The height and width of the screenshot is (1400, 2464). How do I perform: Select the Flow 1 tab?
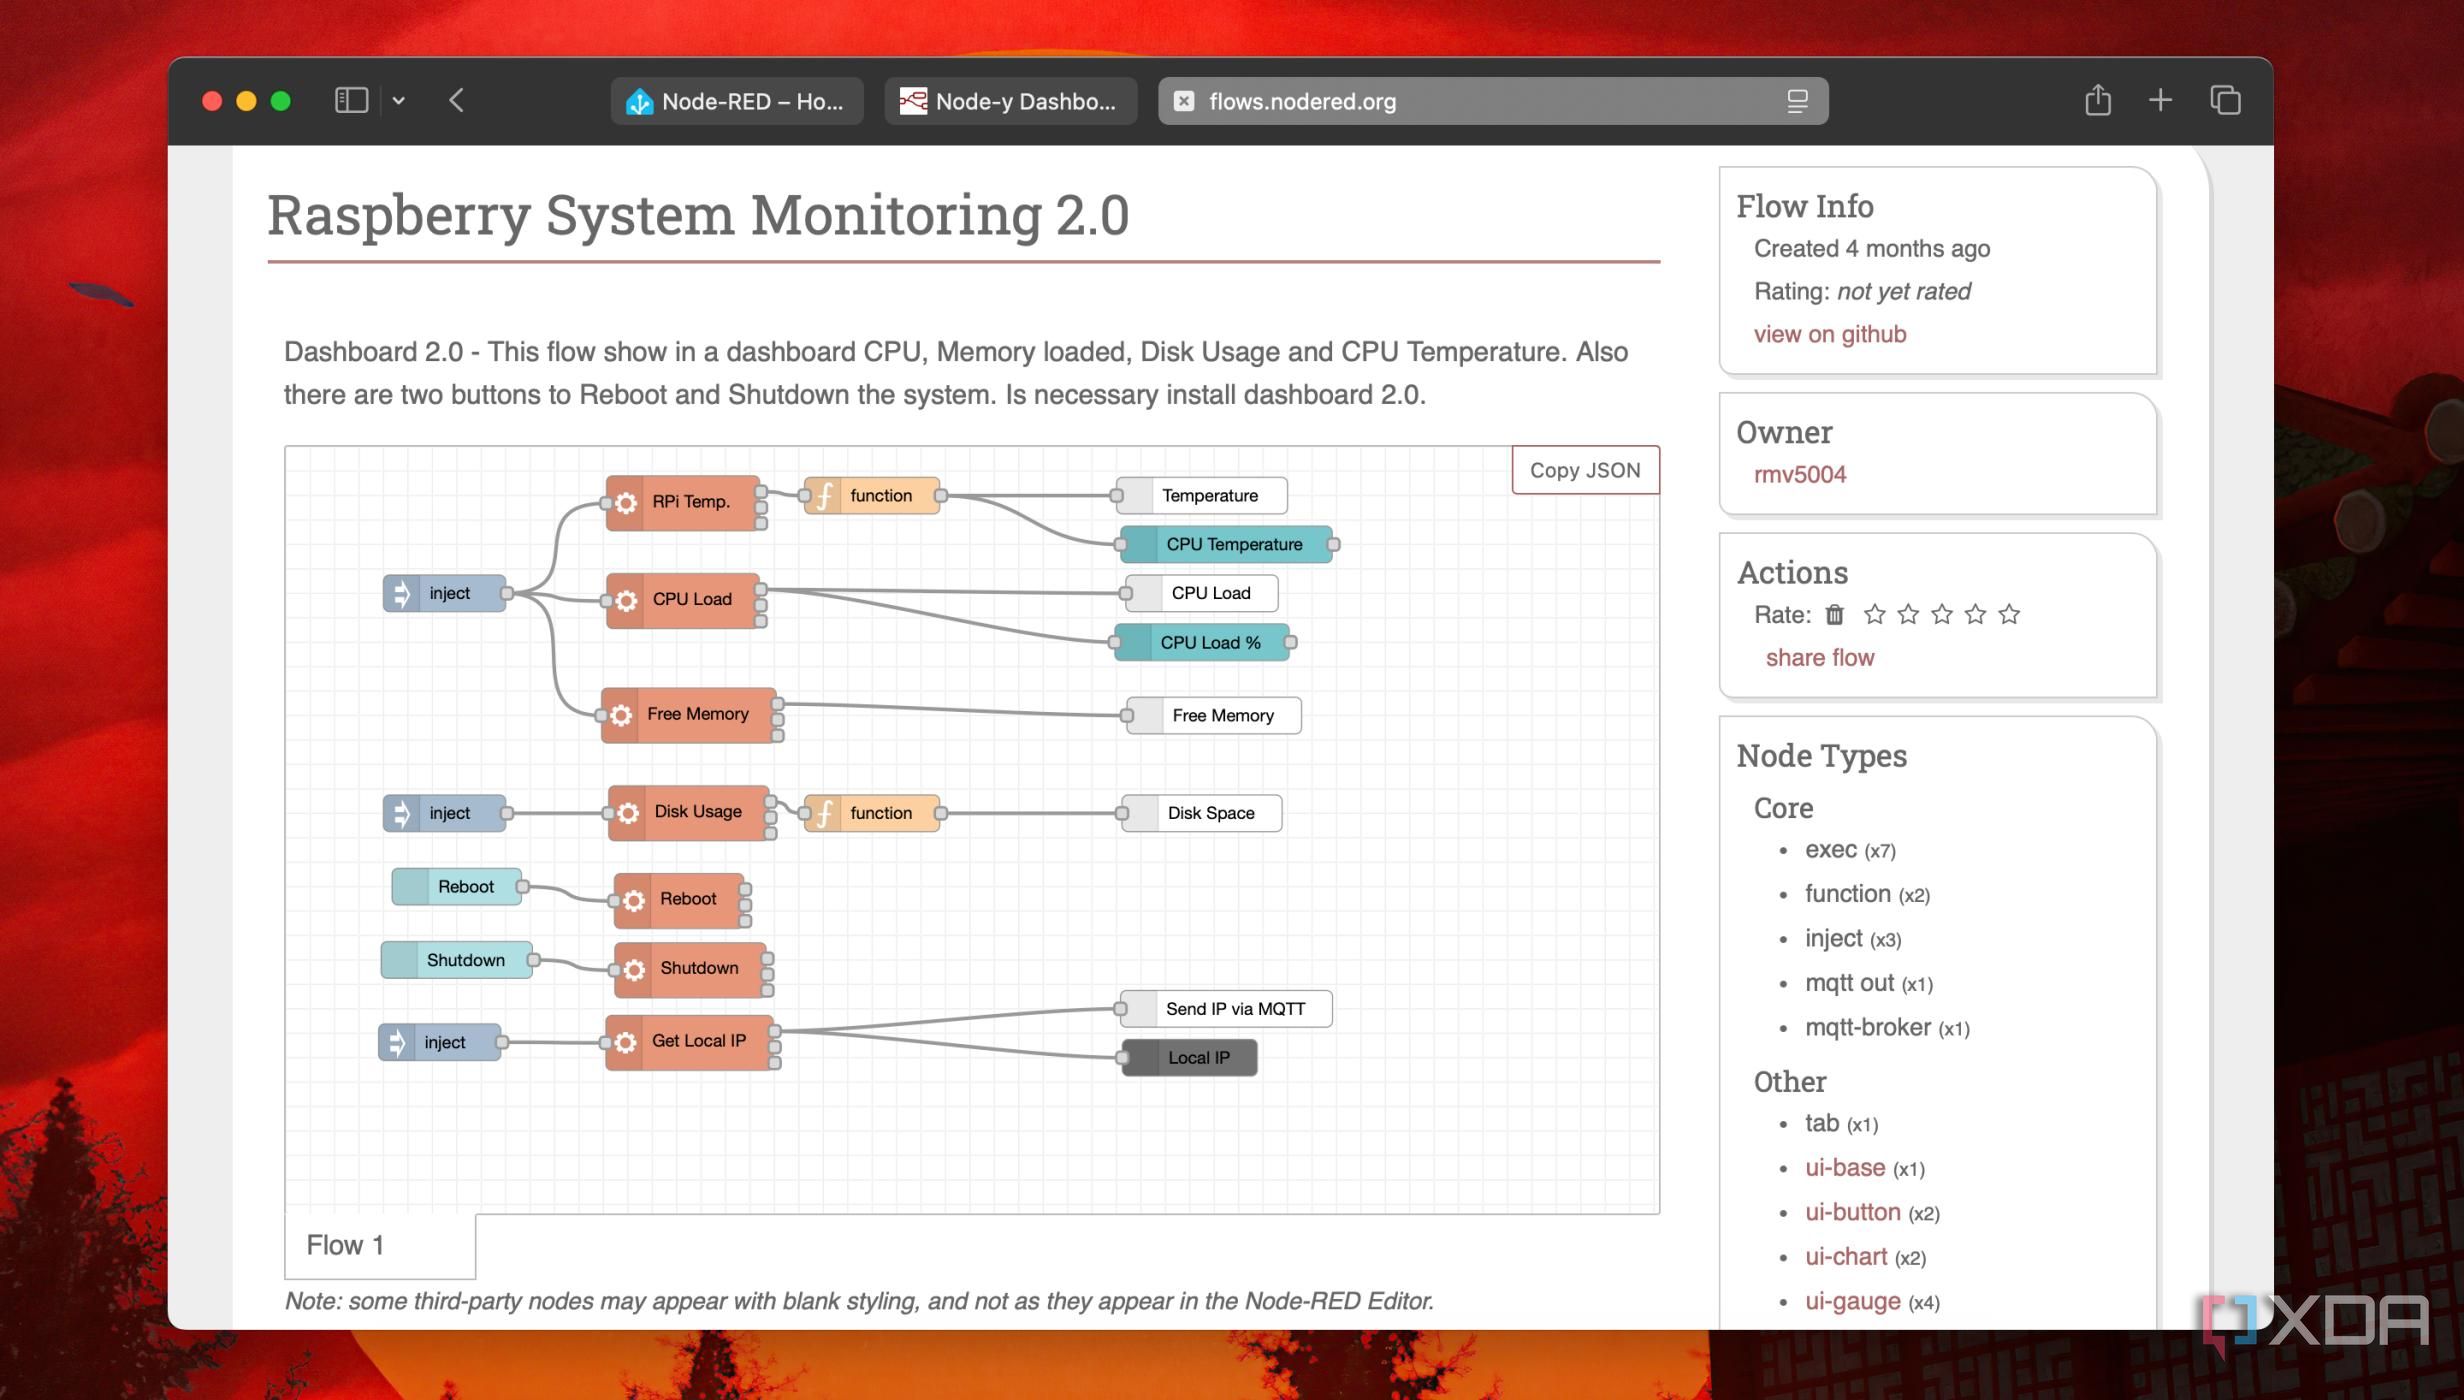380,1245
